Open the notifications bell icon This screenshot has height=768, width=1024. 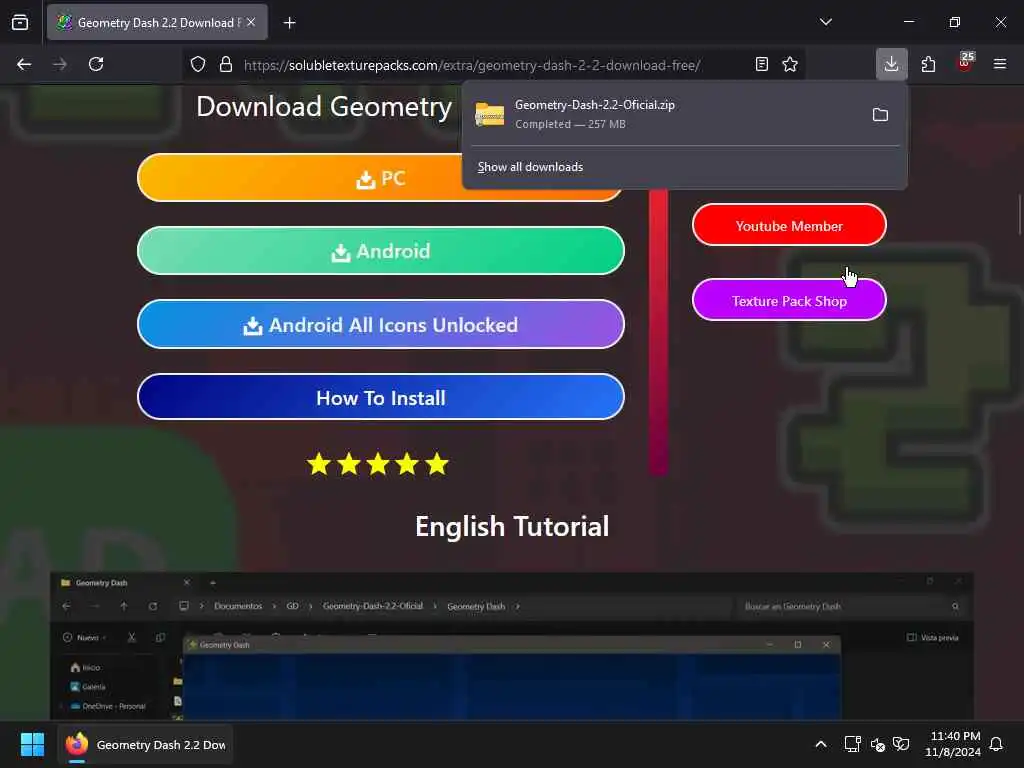997,744
